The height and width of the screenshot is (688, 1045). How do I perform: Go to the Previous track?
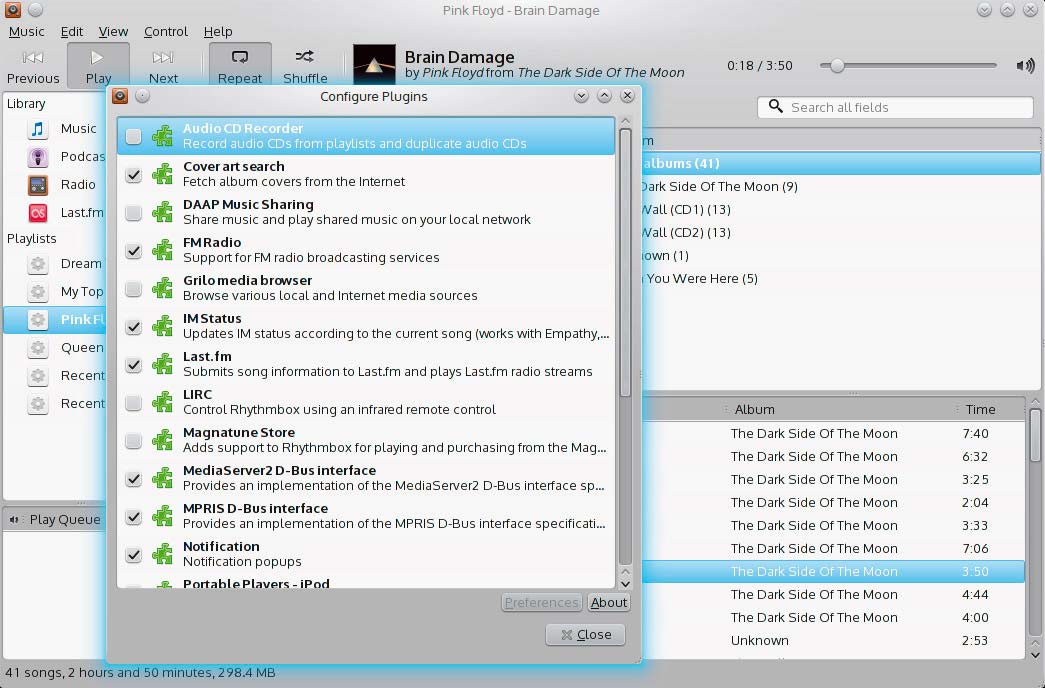click(x=33, y=66)
